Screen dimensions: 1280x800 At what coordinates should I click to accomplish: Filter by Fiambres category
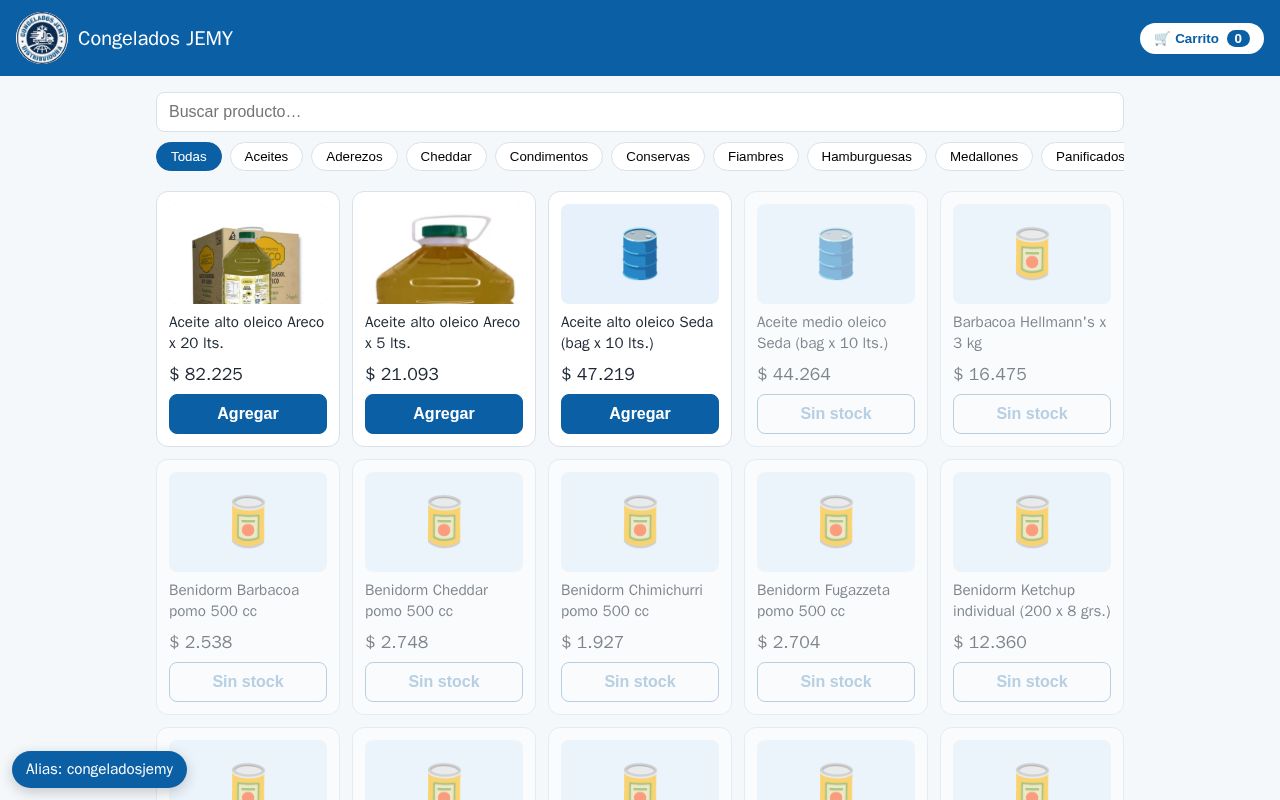click(x=756, y=157)
